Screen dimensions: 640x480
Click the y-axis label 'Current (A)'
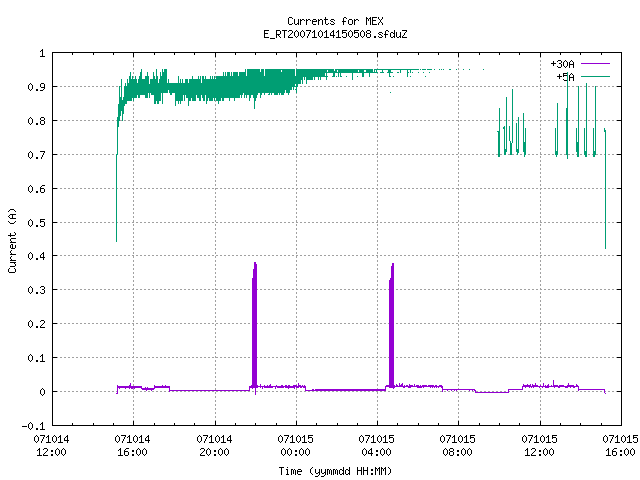pos(12,240)
